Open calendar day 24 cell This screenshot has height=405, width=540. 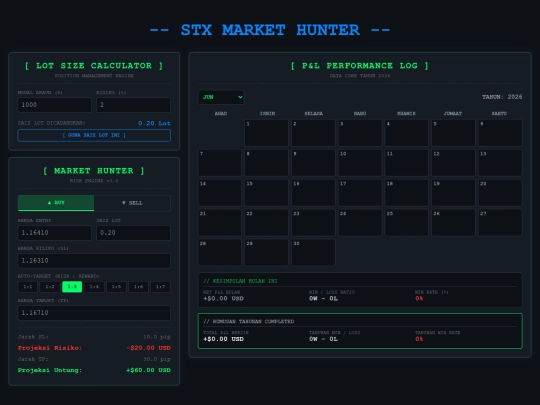pos(360,223)
